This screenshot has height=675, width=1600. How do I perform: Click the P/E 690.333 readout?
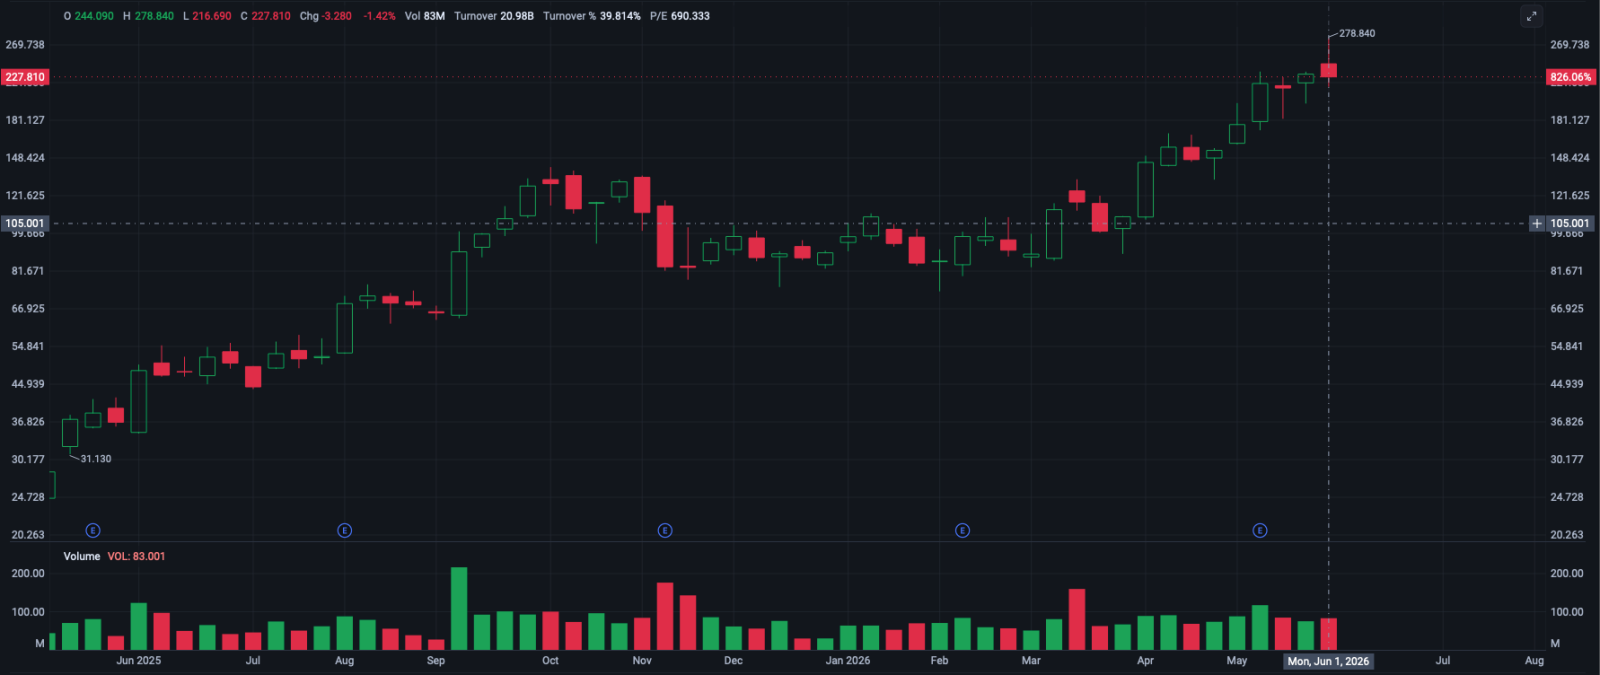coord(680,16)
